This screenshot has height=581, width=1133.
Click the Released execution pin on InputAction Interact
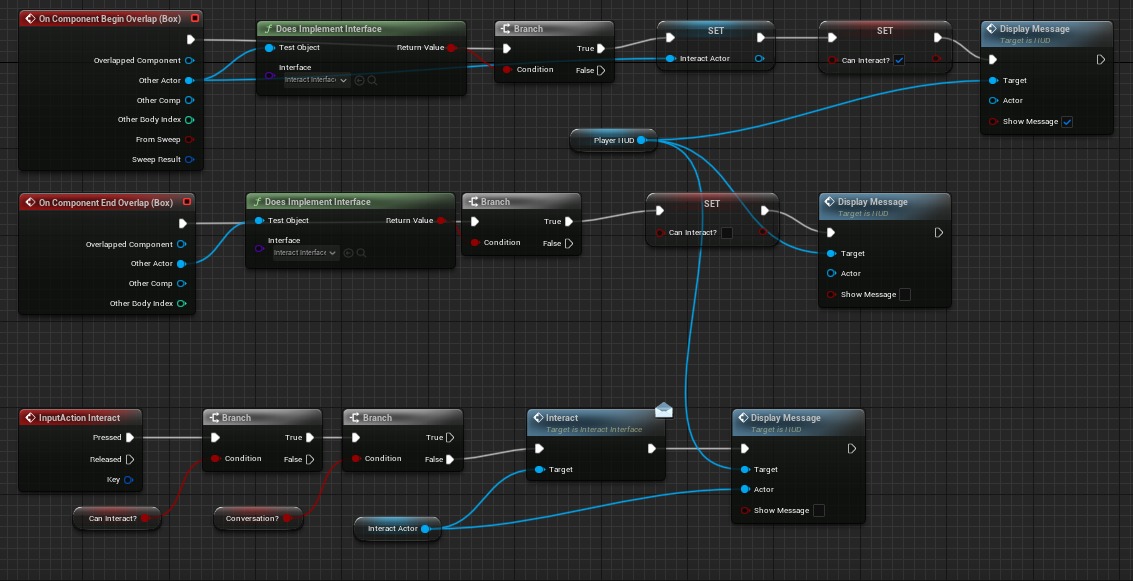click(x=130, y=460)
